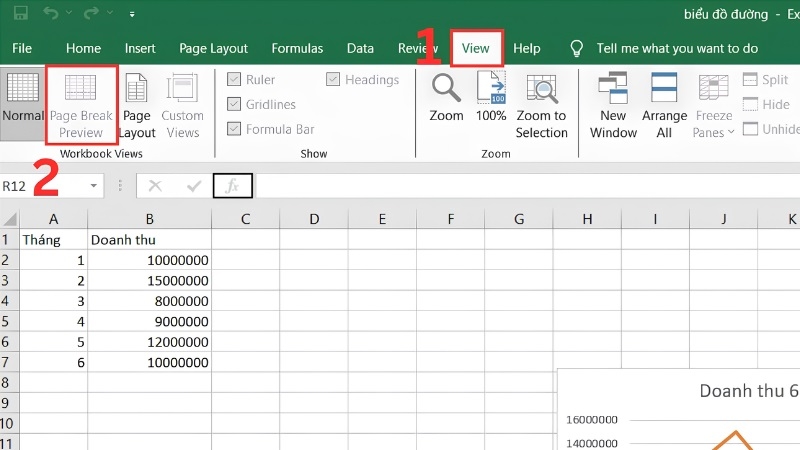This screenshot has width=800, height=450.
Task: Select Normal workbook view
Action: (x=22, y=102)
